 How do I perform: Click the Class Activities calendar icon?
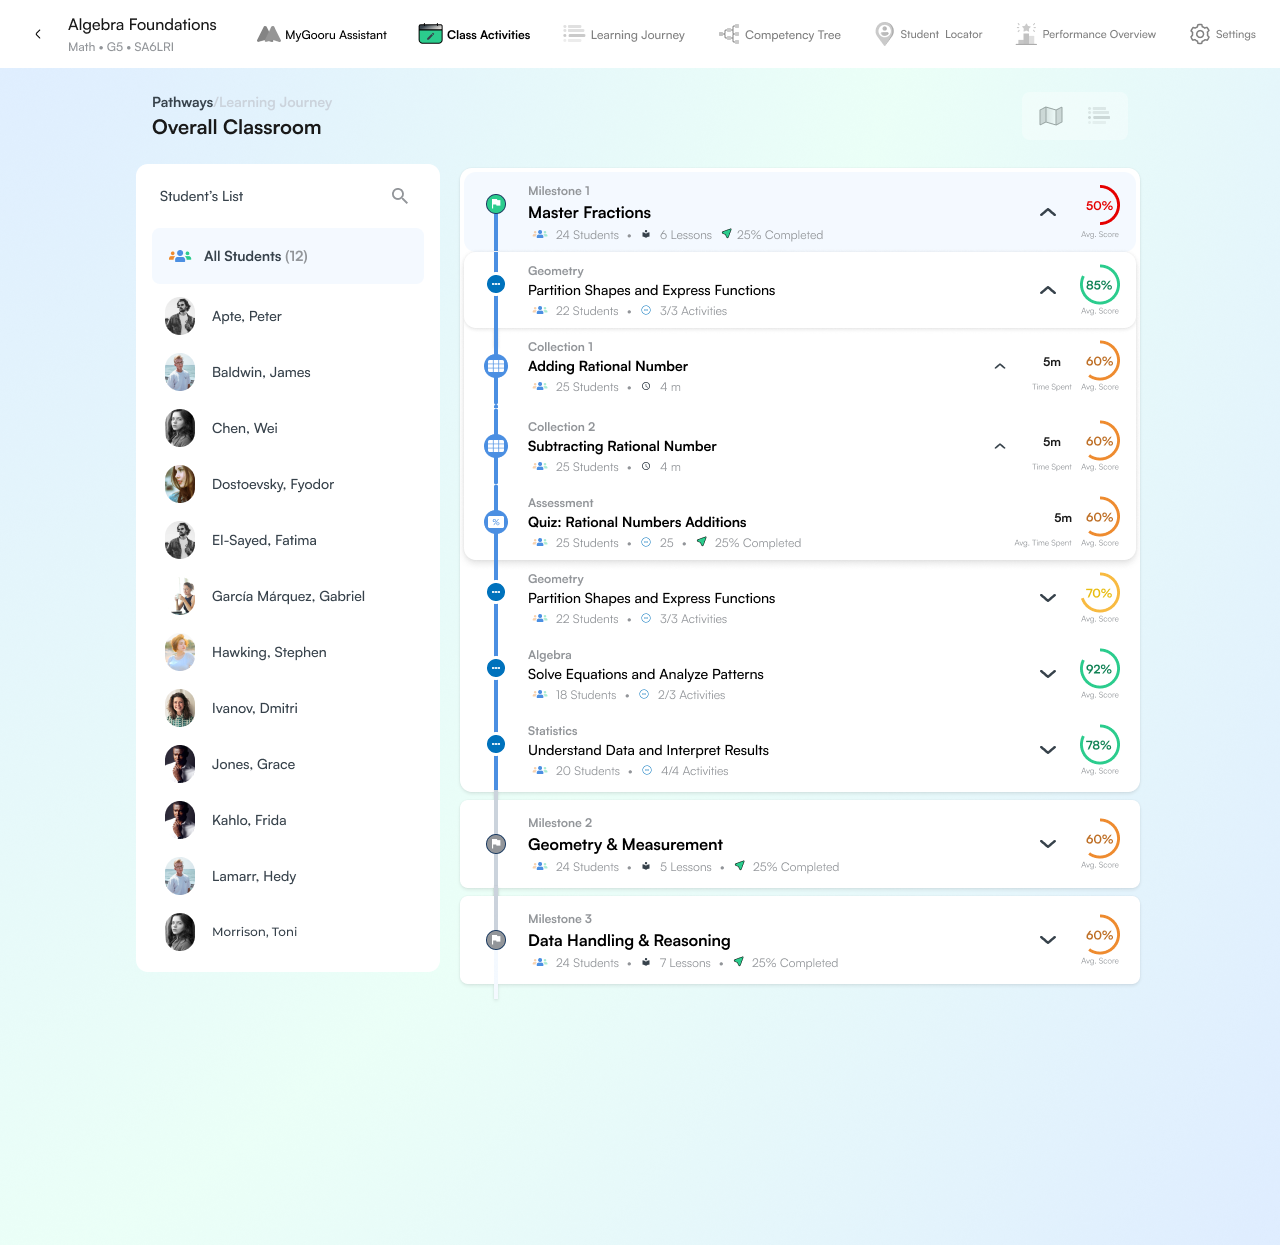pyautogui.click(x=430, y=34)
